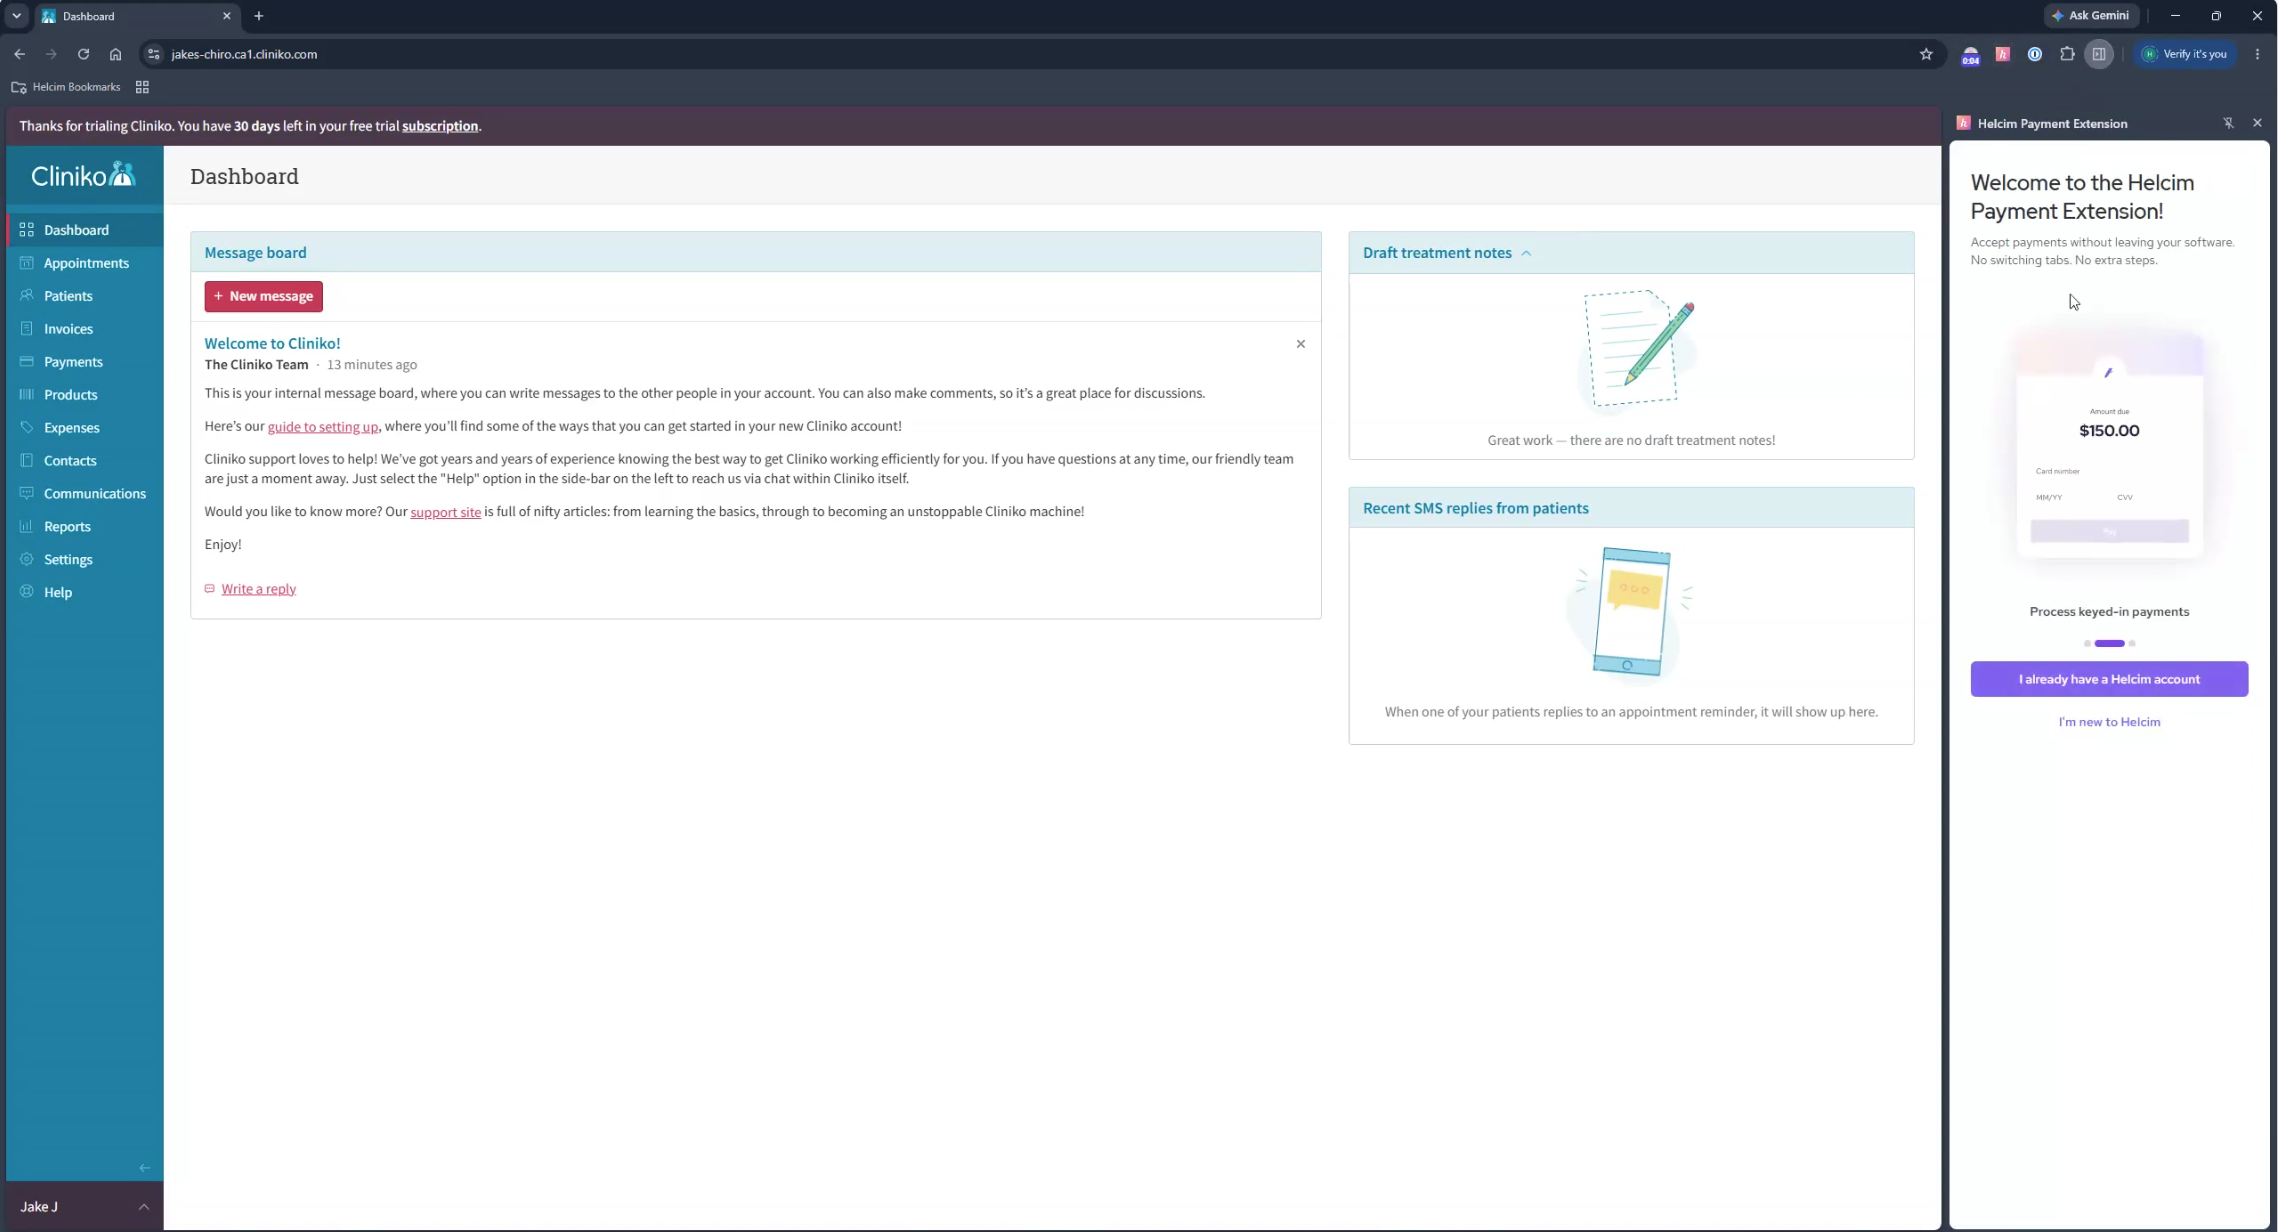This screenshot has width=2278, height=1232.
Task: Open the Extensions puzzle icon
Action: [x=2067, y=54]
